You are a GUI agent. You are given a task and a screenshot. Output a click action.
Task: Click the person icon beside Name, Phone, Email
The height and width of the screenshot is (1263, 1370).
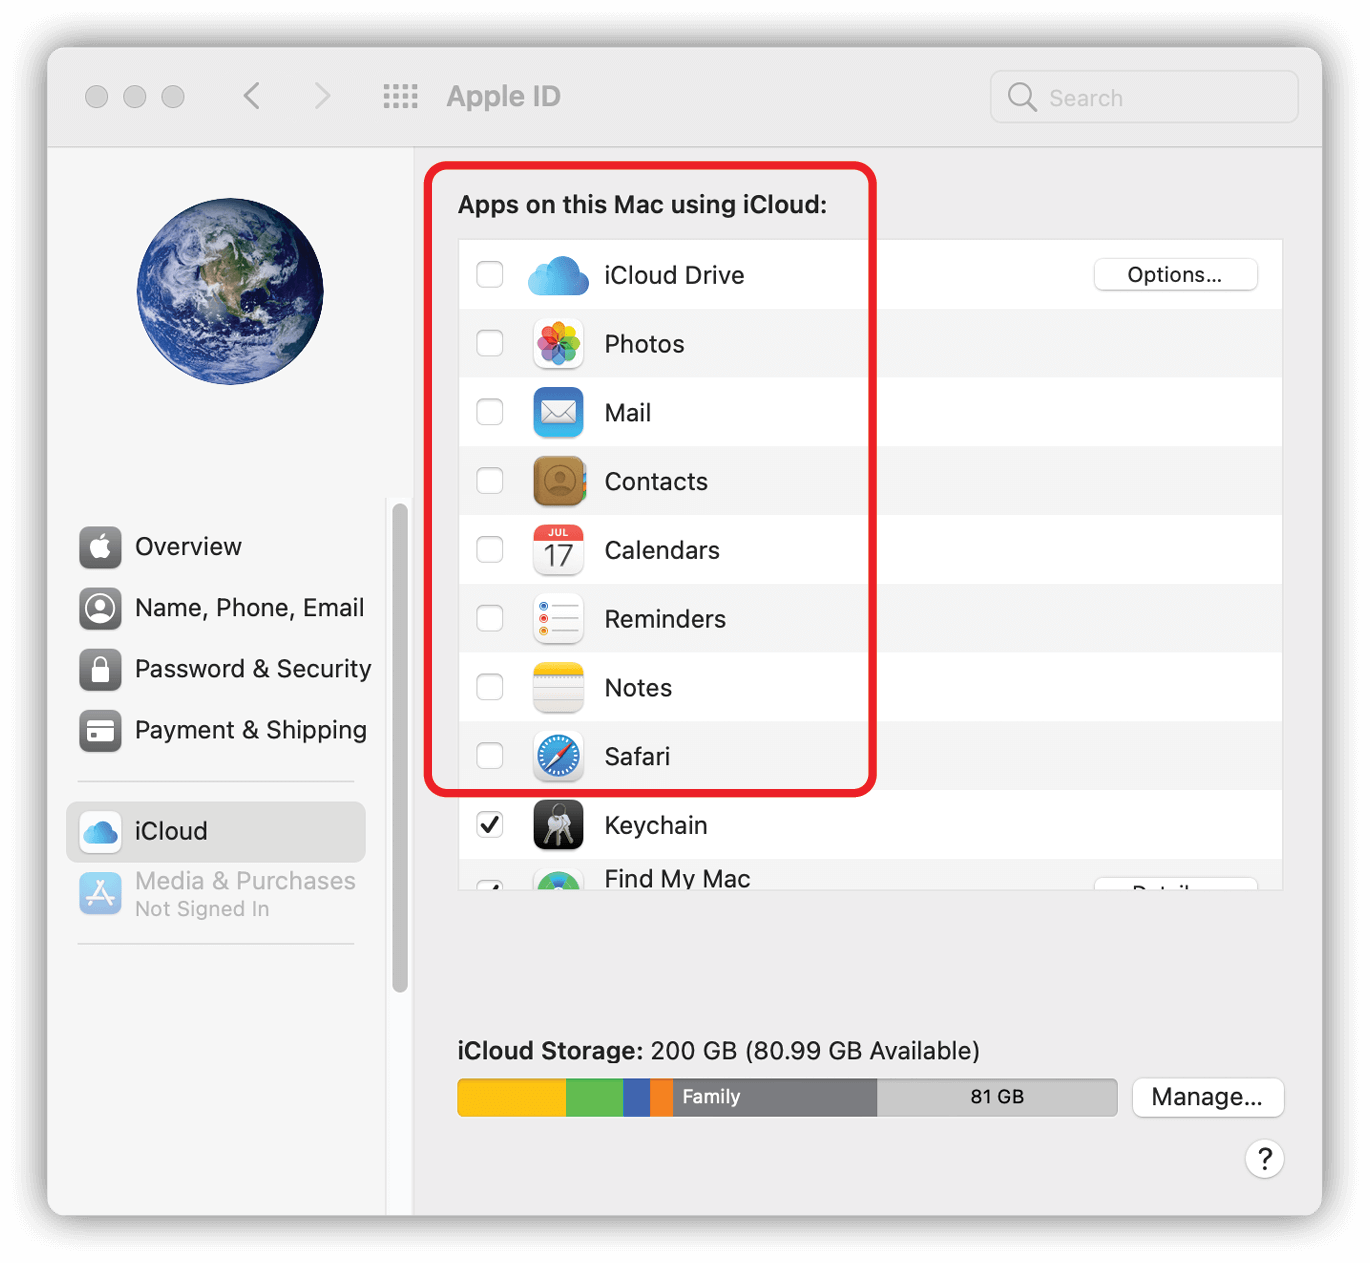(x=100, y=608)
